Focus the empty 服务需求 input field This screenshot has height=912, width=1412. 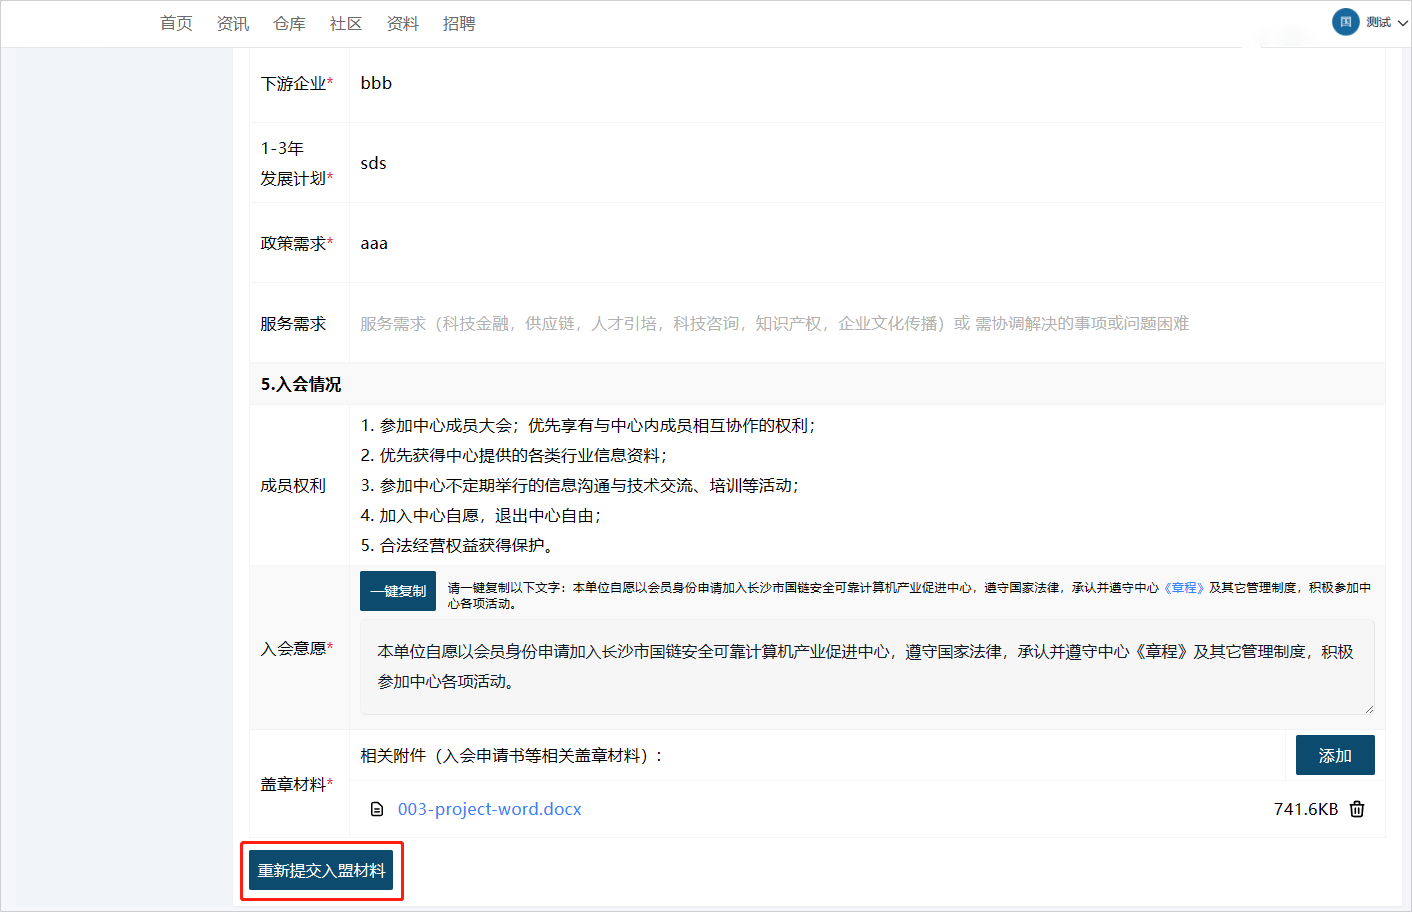(x=866, y=323)
